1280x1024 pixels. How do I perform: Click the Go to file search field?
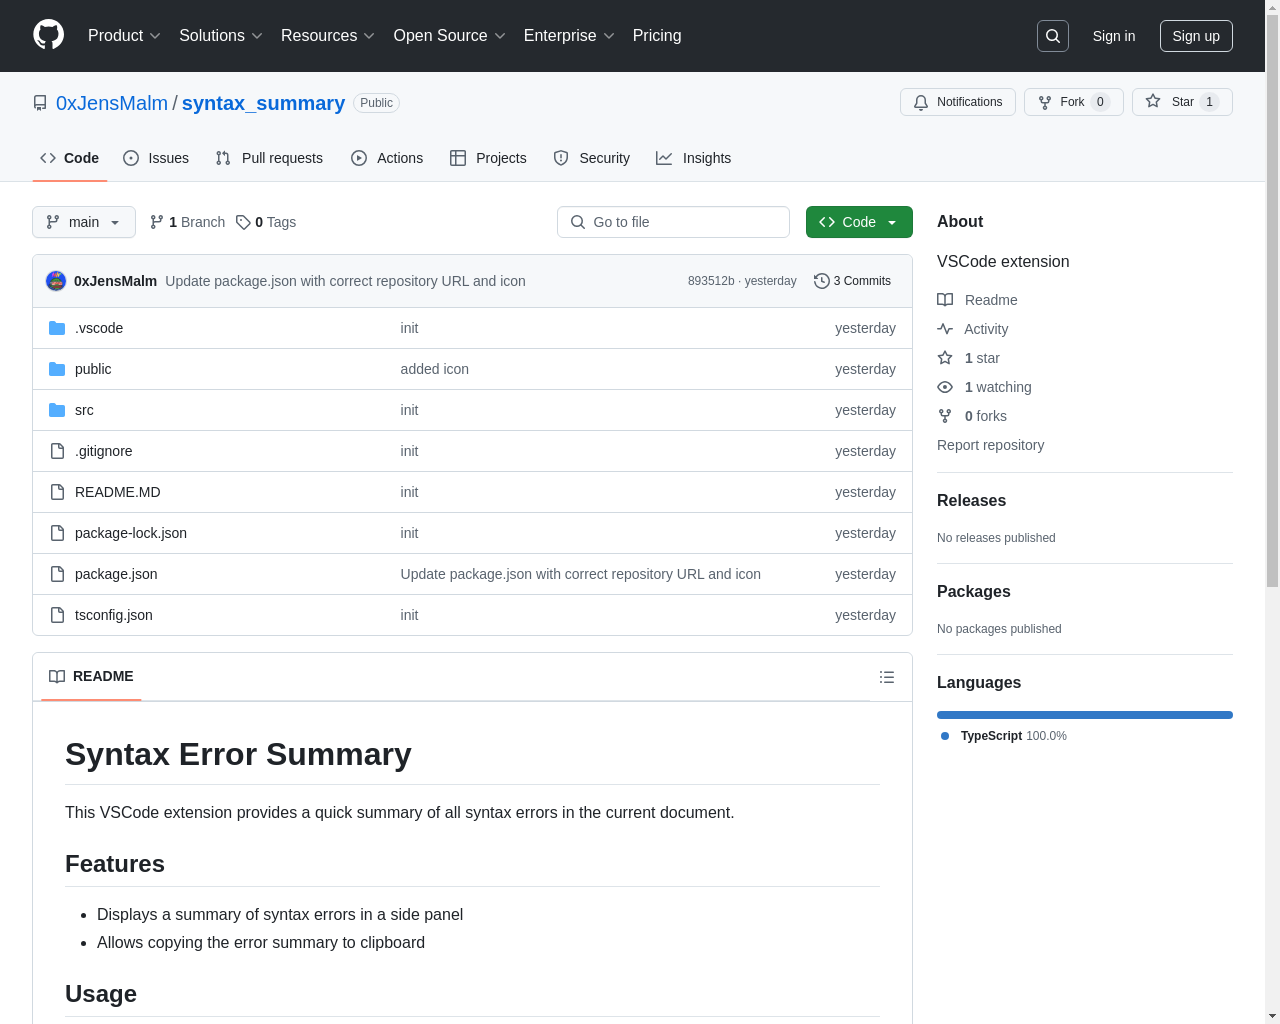[673, 222]
